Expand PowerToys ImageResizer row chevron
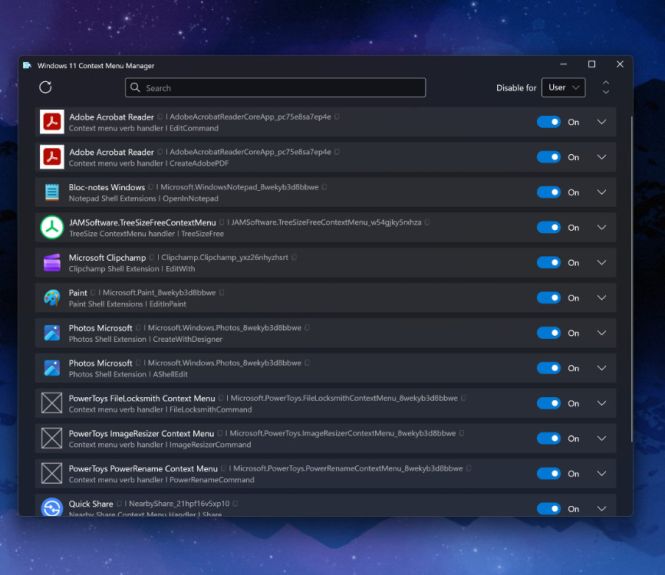 click(601, 438)
